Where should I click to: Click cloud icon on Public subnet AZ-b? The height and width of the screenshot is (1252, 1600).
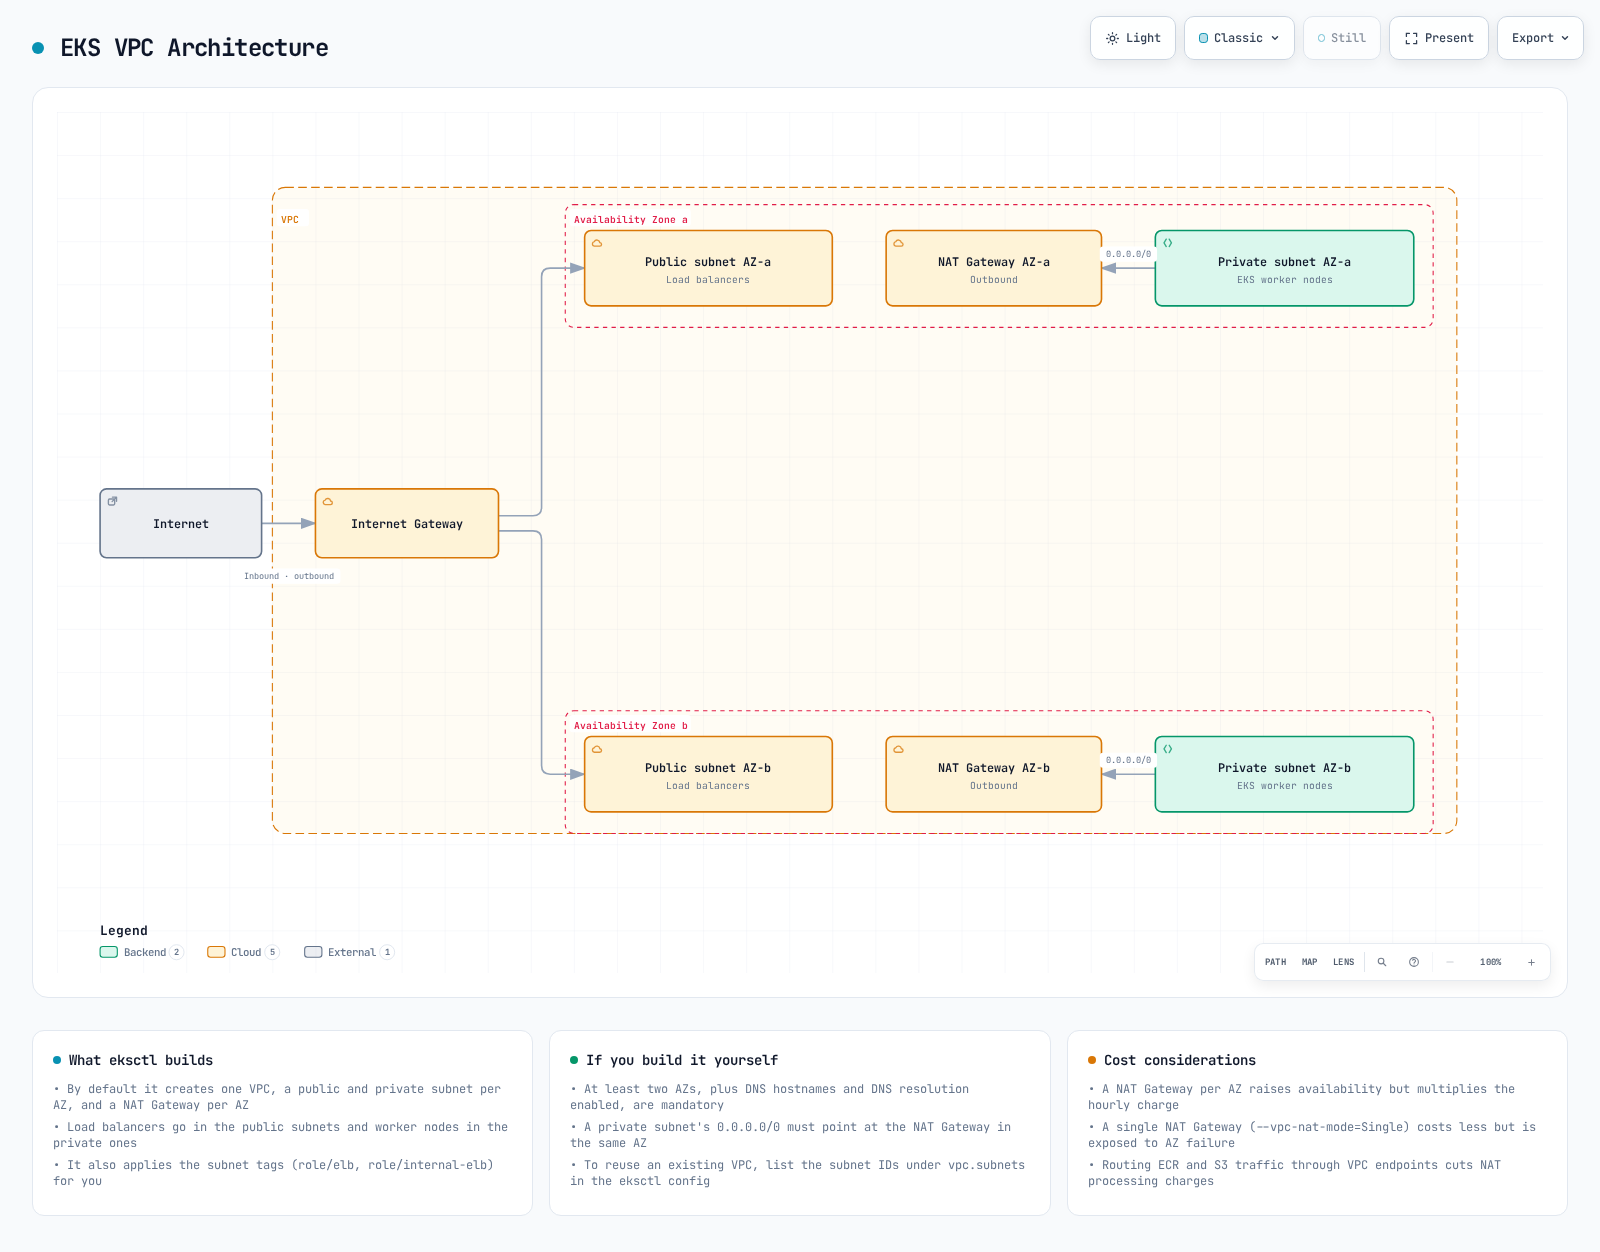click(x=597, y=749)
